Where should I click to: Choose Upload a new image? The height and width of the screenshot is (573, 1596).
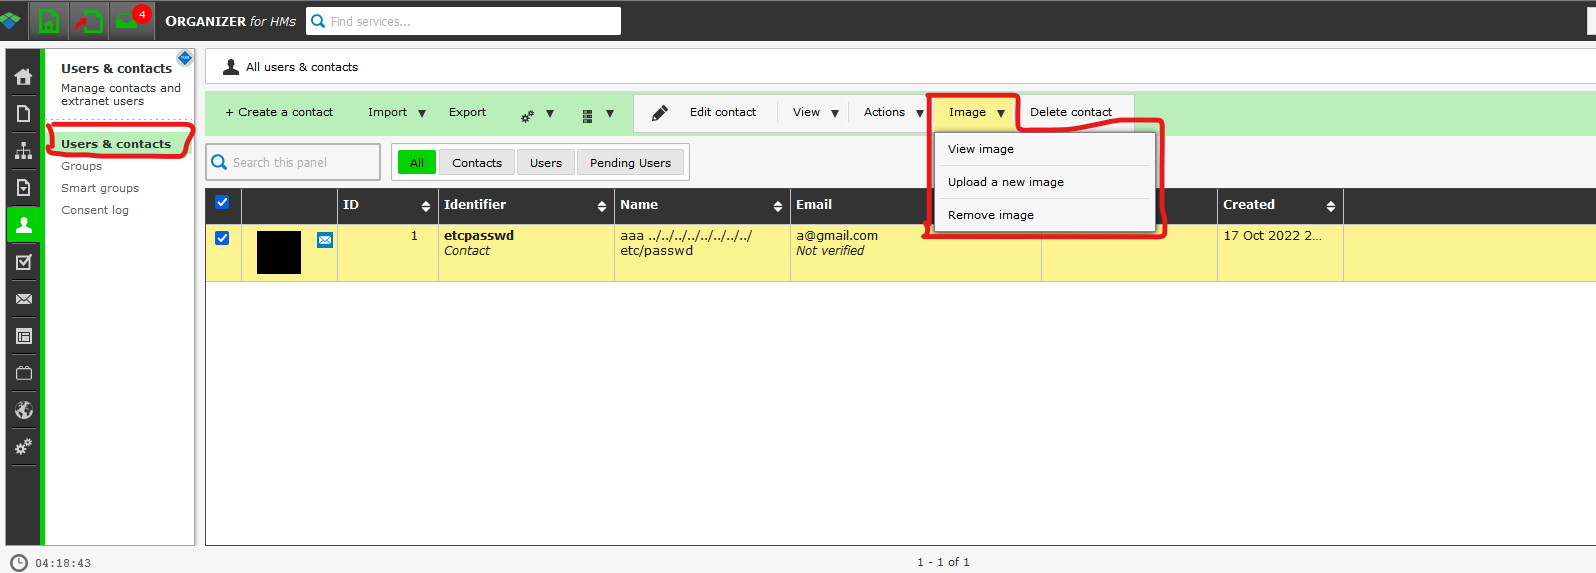tap(1044, 182)
